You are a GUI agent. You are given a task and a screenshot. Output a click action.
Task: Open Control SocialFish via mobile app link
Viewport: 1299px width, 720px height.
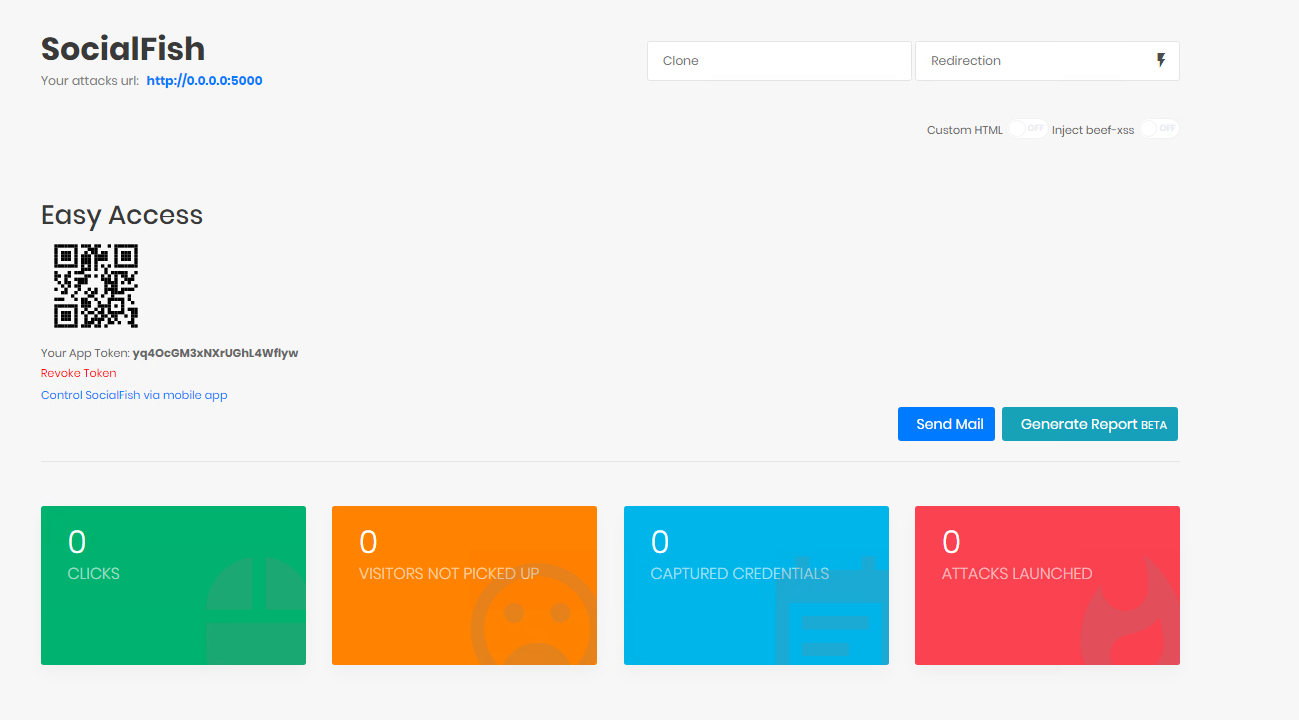[x=134, y=395]
